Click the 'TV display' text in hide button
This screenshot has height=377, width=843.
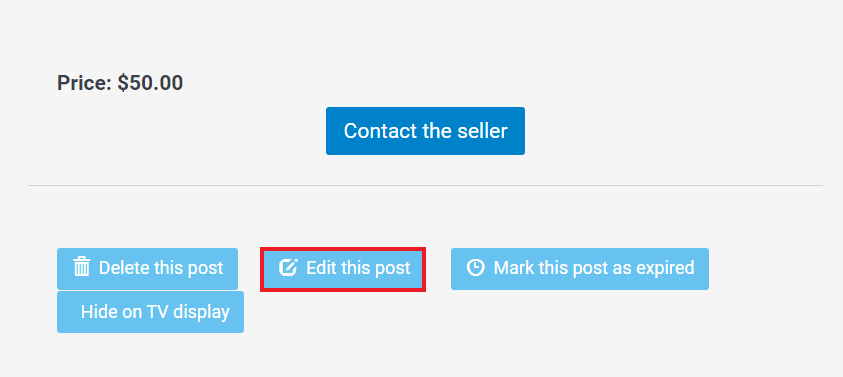click(188, 312)
